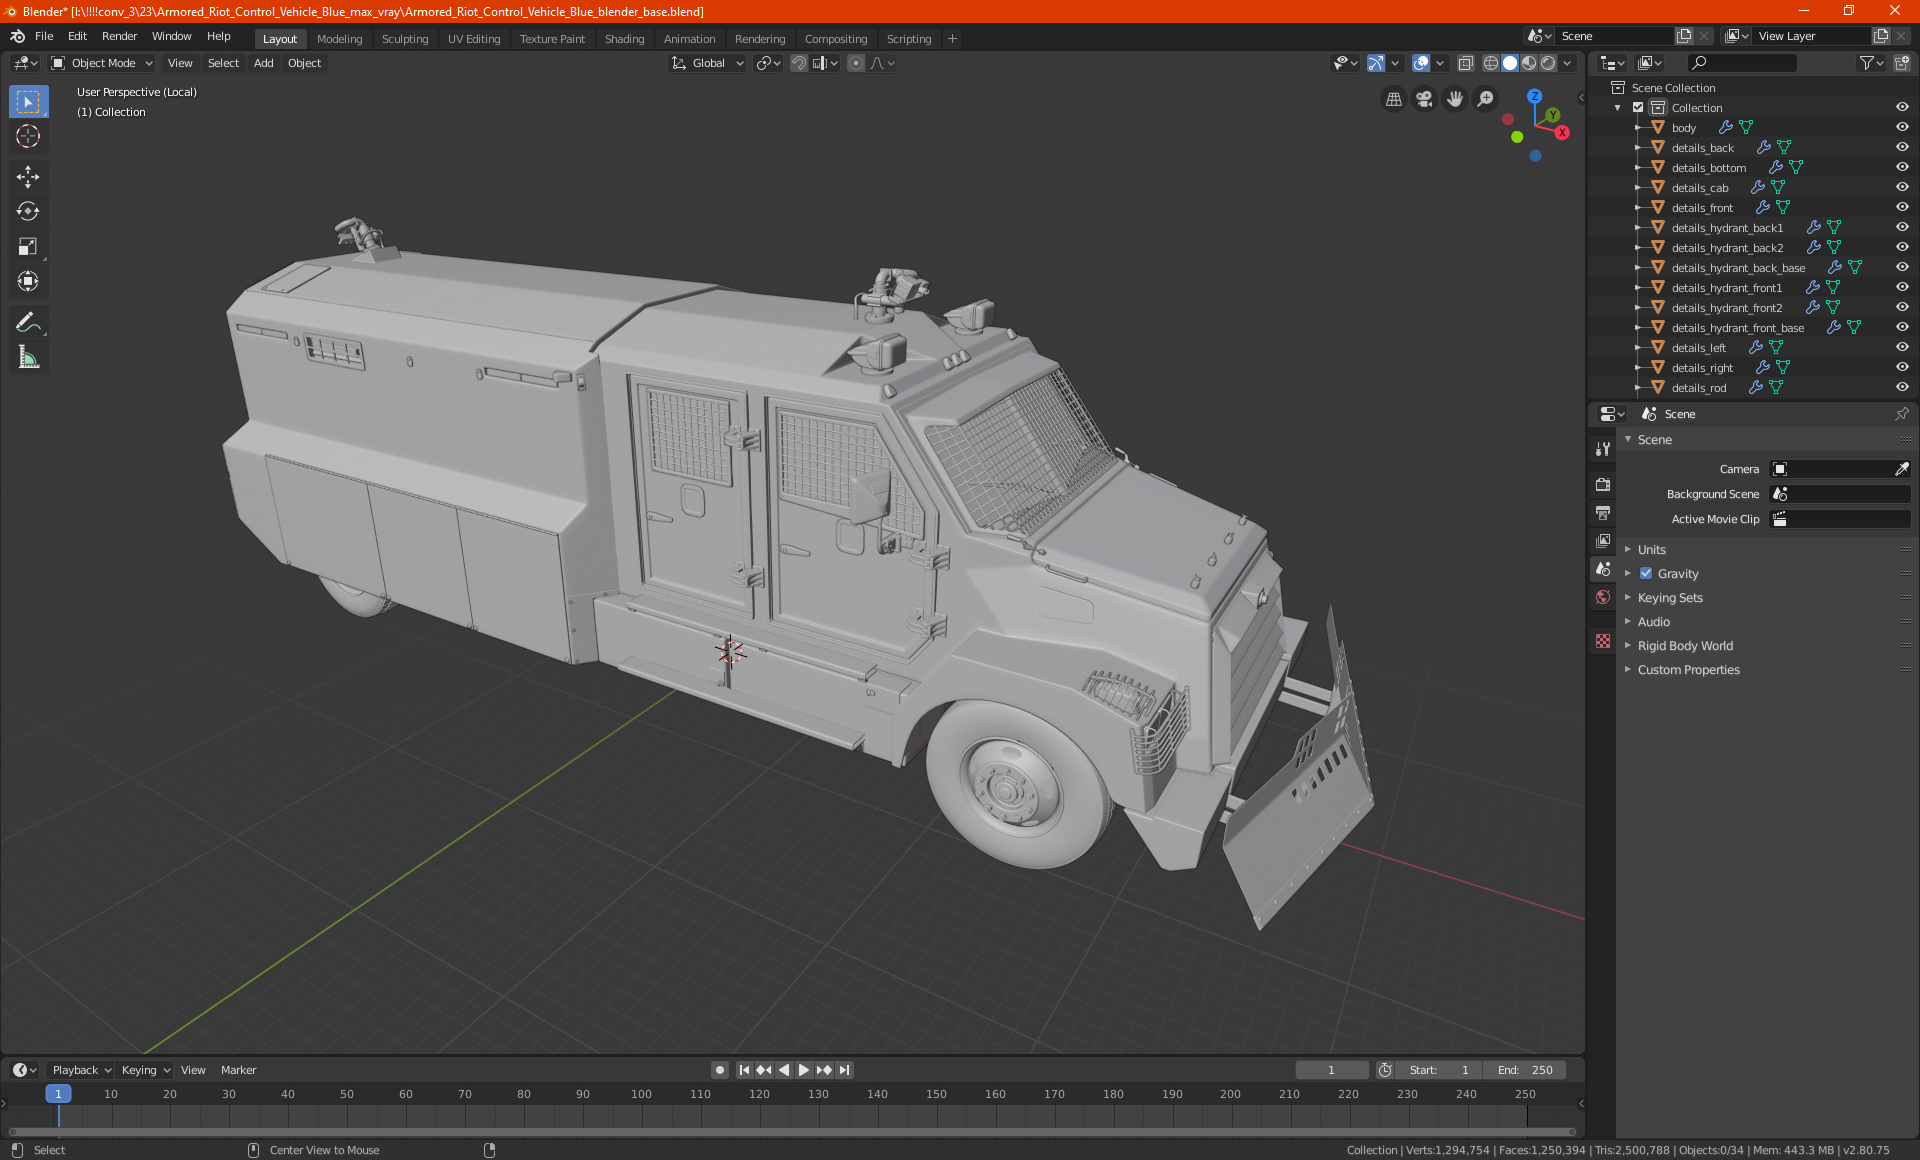The width and height of the screenshot is (1920, 1160).
Task: Open the Object Mode dropdown
Action: click(x=101, y=63)
